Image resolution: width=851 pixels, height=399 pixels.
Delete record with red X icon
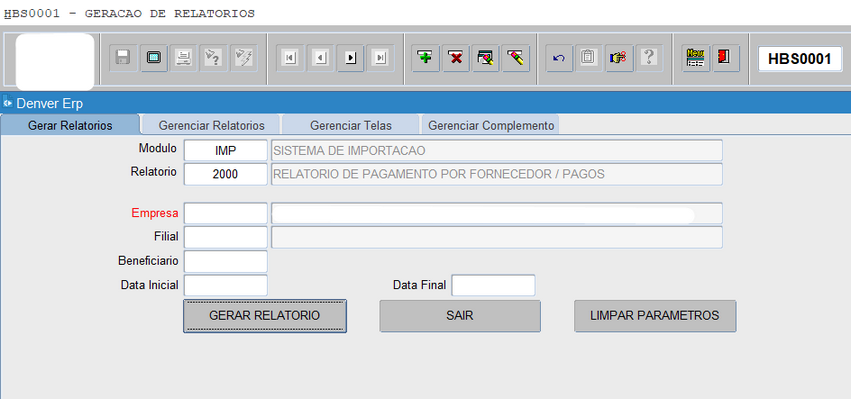point(456,58)
